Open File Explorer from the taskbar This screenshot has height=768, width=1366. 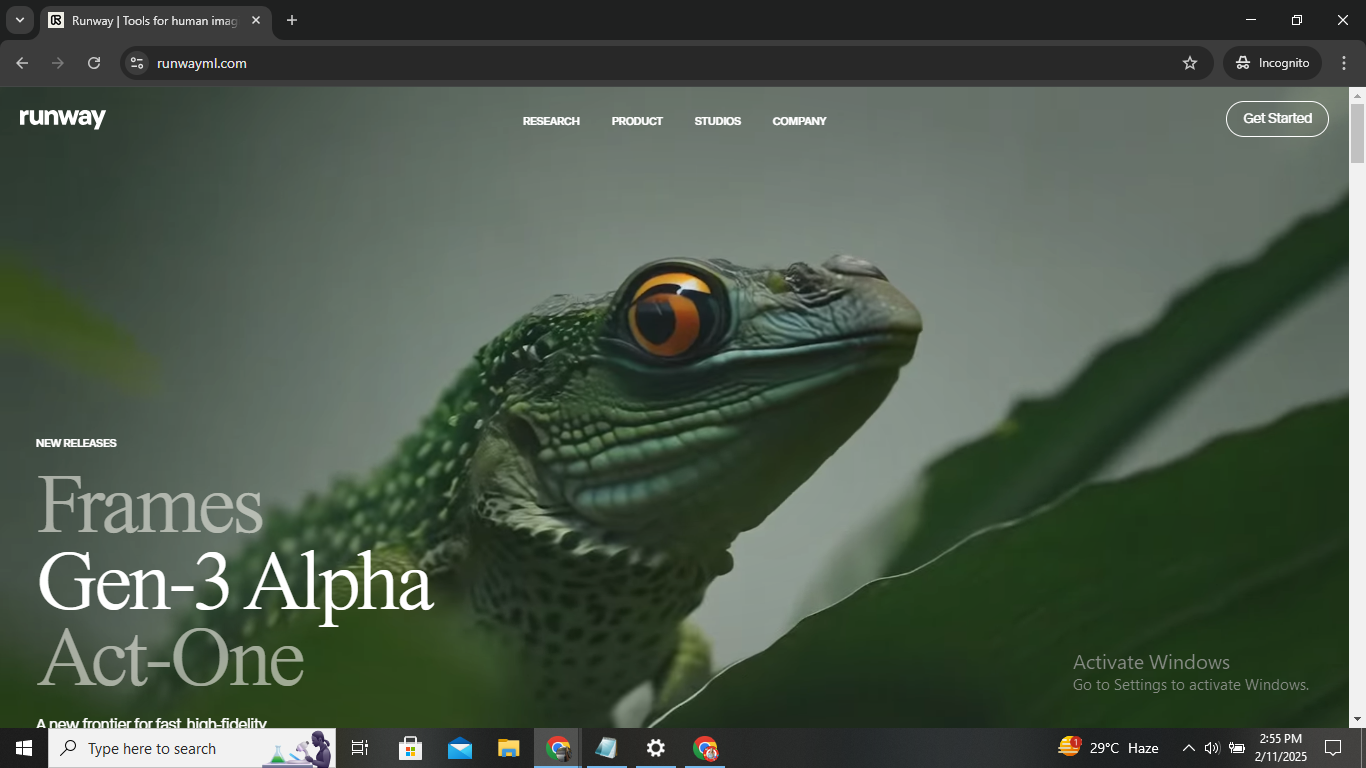tap(509, 748)
